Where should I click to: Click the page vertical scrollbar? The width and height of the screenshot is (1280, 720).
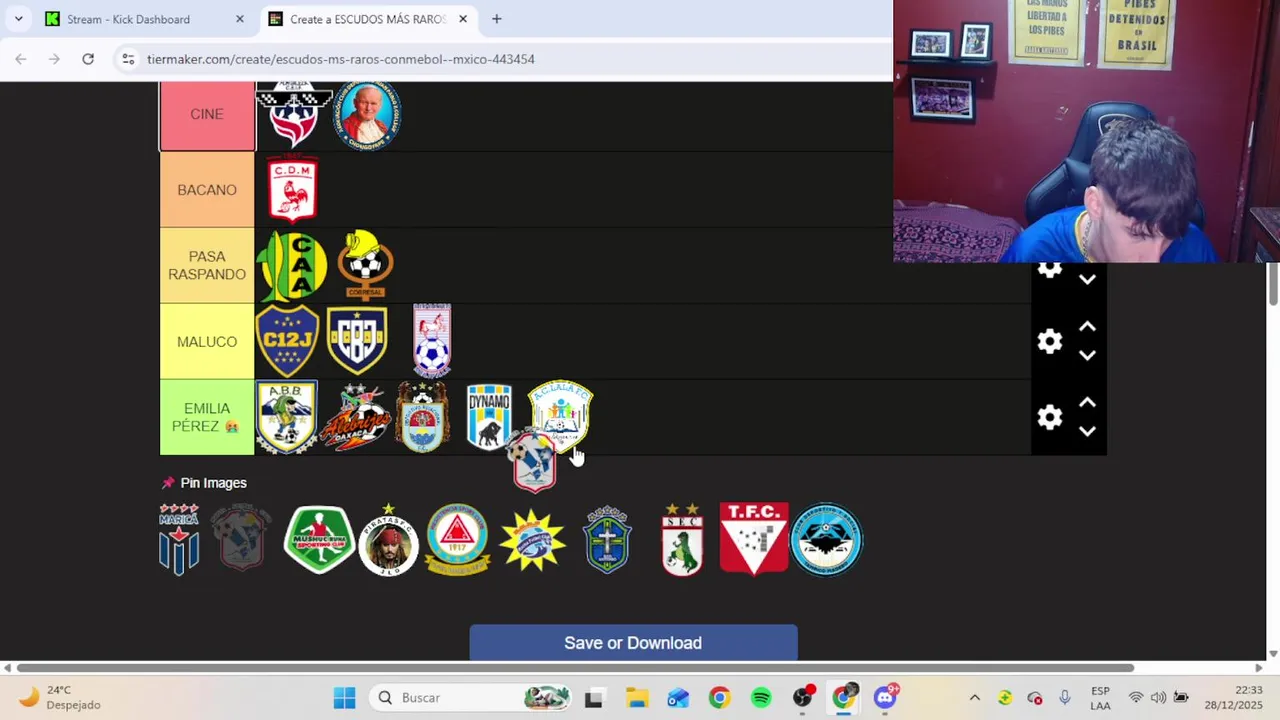coord(1273,285)
